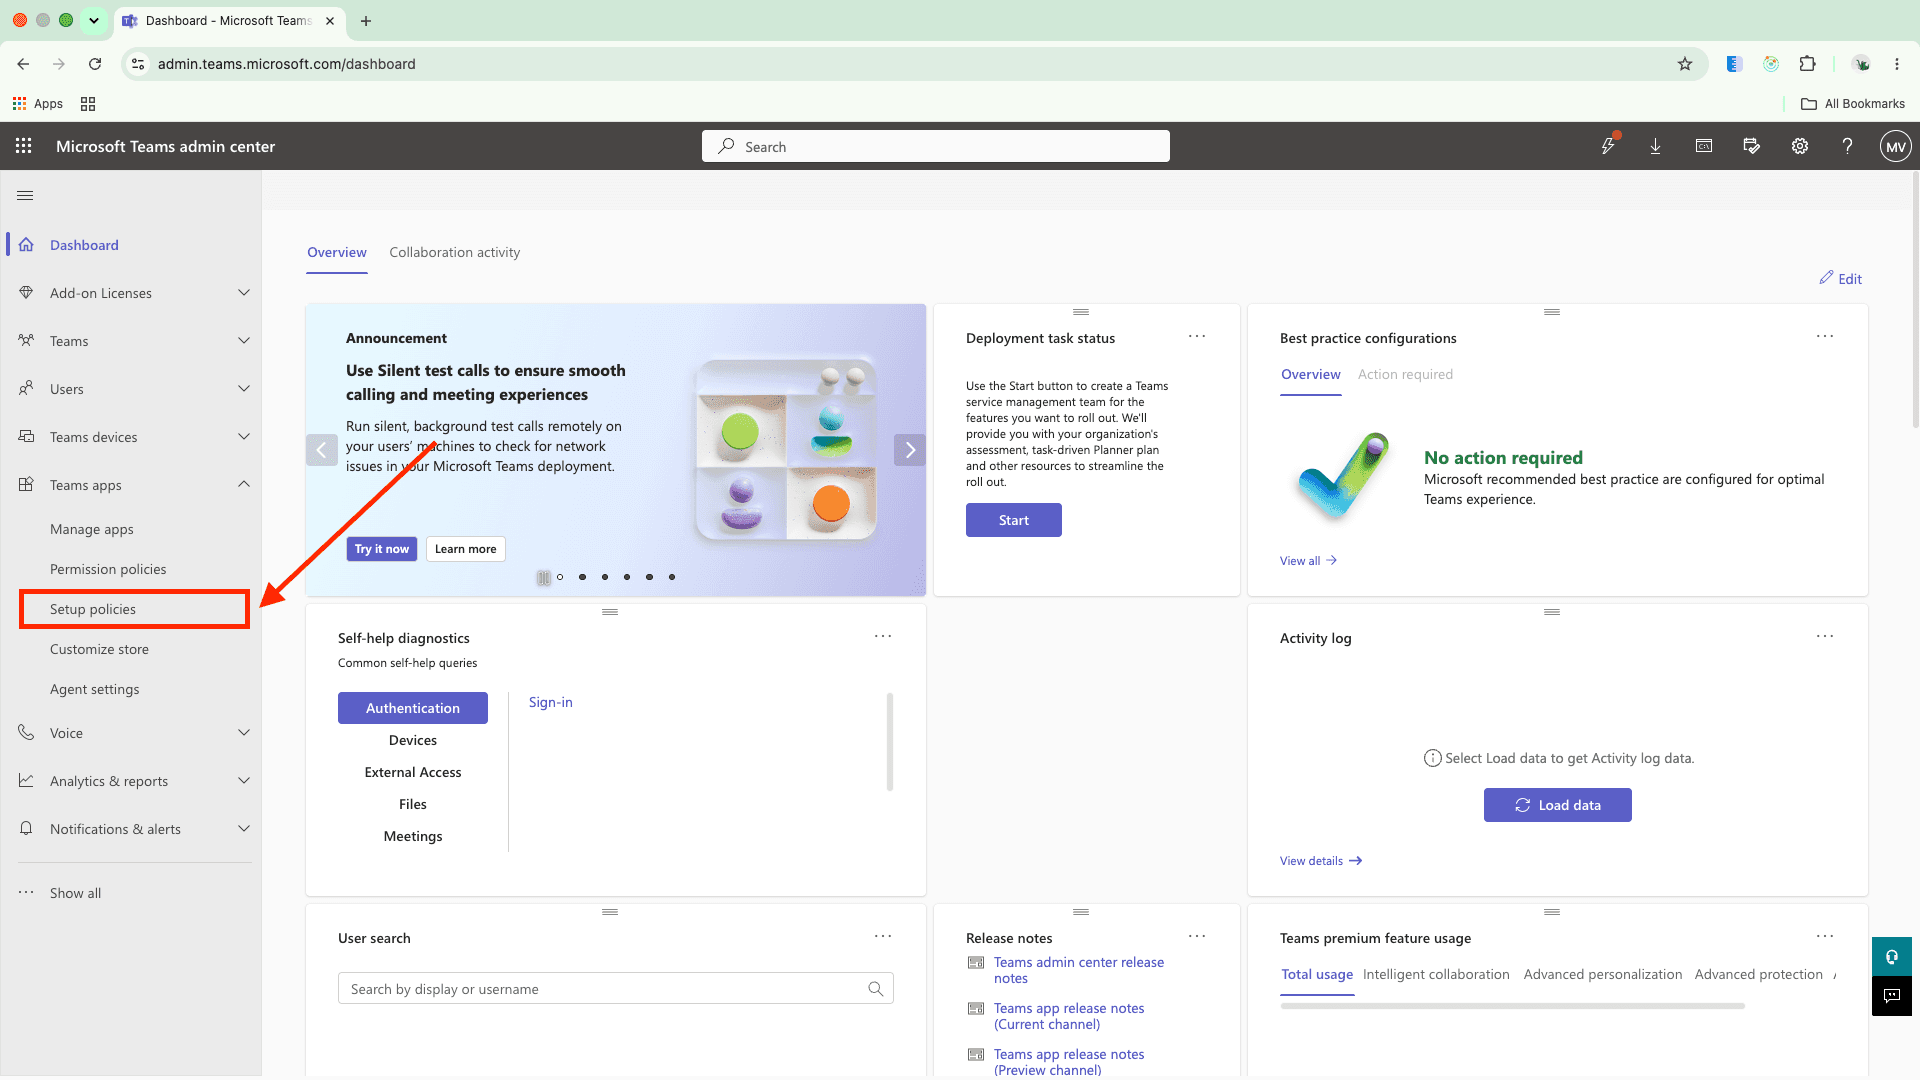The image size is (1920, 1080).
Task: Select Devices self-help category
Action: 413,740
